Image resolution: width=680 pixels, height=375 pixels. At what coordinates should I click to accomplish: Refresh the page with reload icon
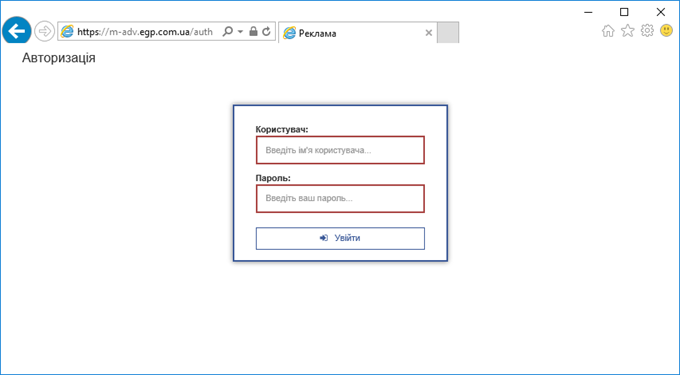point(267,31)
